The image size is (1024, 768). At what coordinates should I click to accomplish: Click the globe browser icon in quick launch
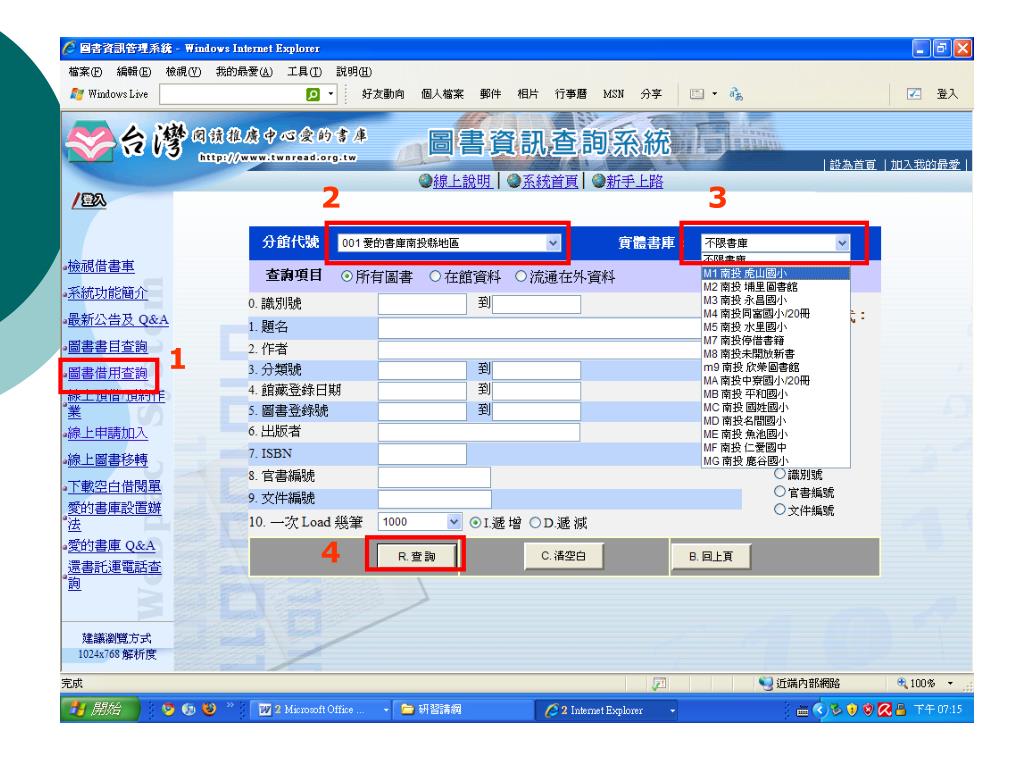click(x=189, y=709)
